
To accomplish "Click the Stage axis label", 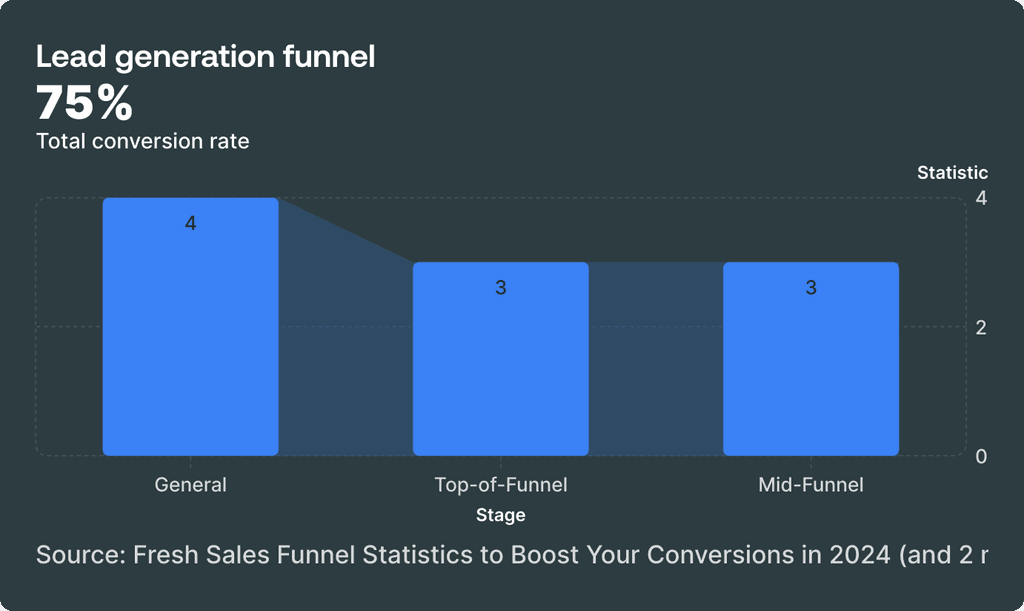I will (x=499, y=515).
